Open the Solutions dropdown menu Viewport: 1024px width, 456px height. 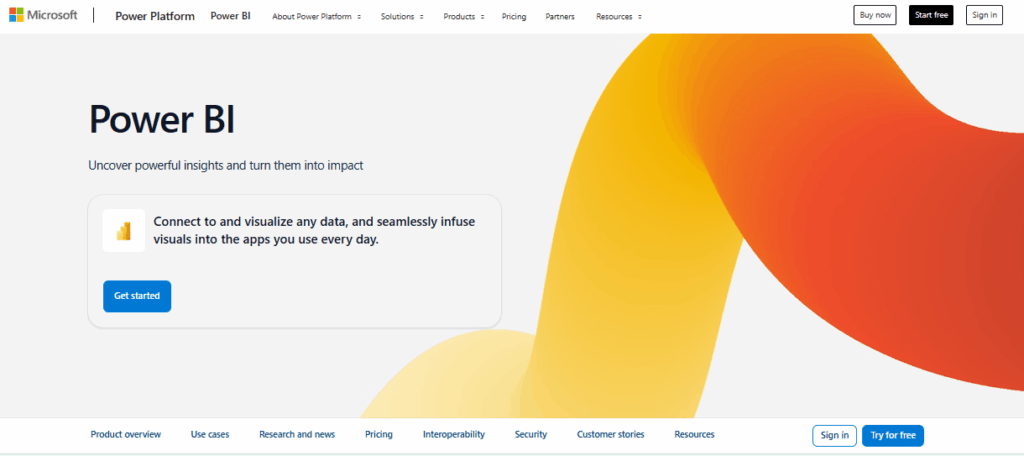click(x=402, y=17)
